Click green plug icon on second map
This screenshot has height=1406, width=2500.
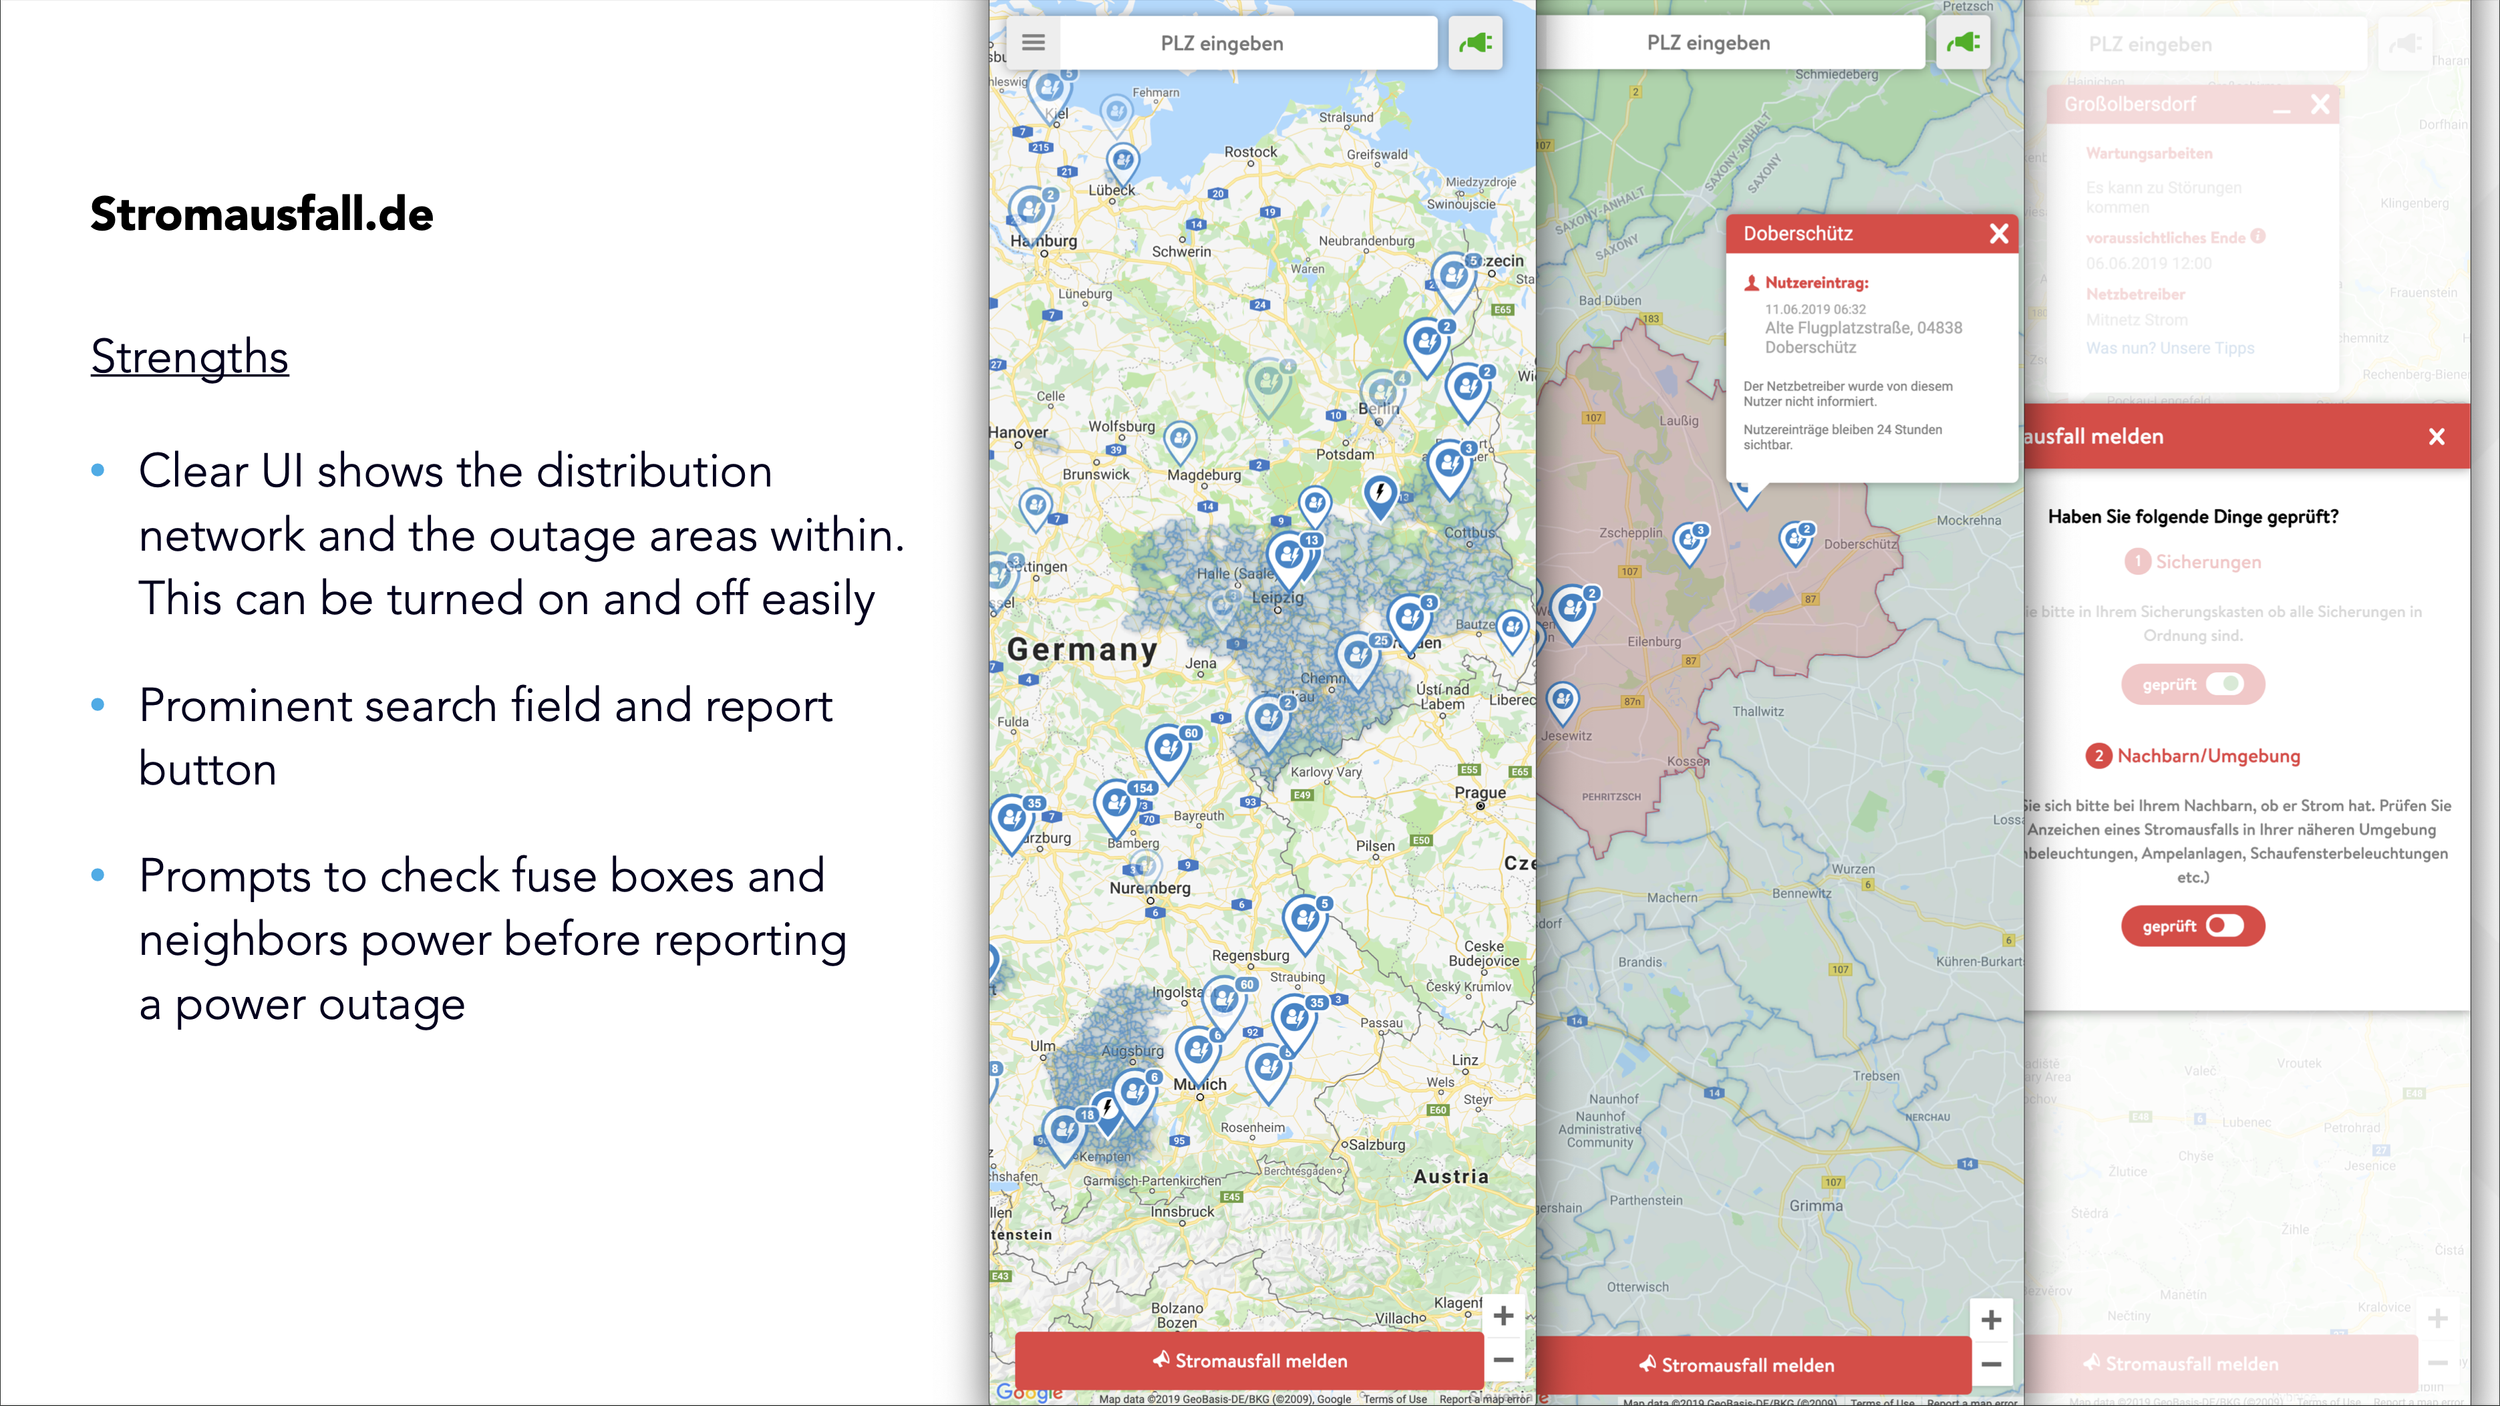click(x=1963, y=43)
